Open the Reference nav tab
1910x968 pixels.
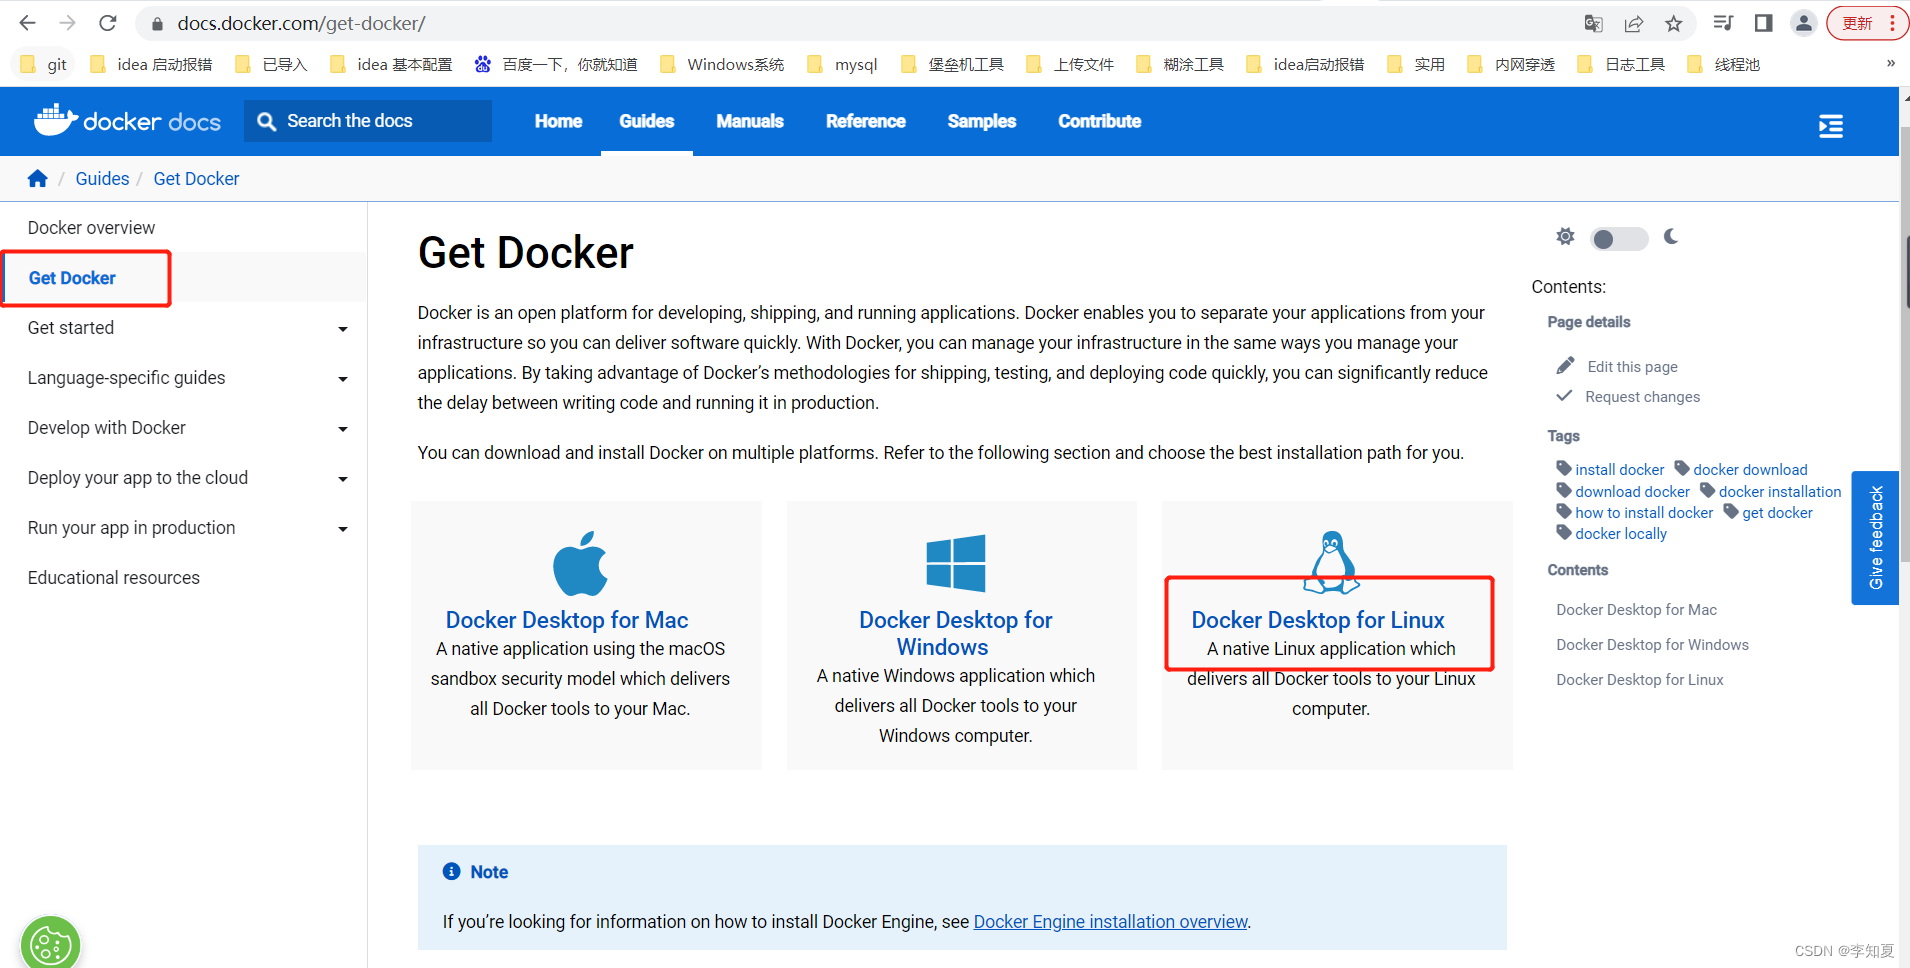click(866, 121)
